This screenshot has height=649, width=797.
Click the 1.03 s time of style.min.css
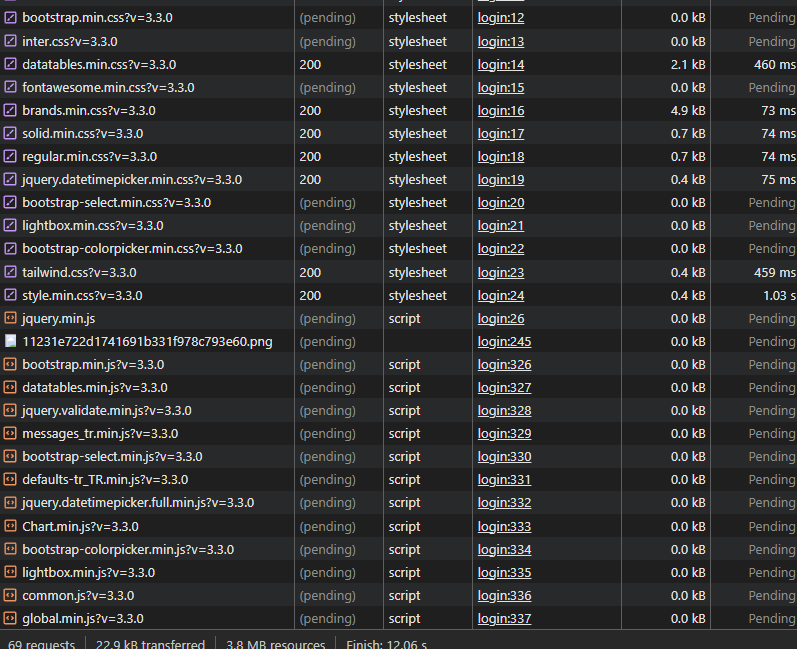779,295
